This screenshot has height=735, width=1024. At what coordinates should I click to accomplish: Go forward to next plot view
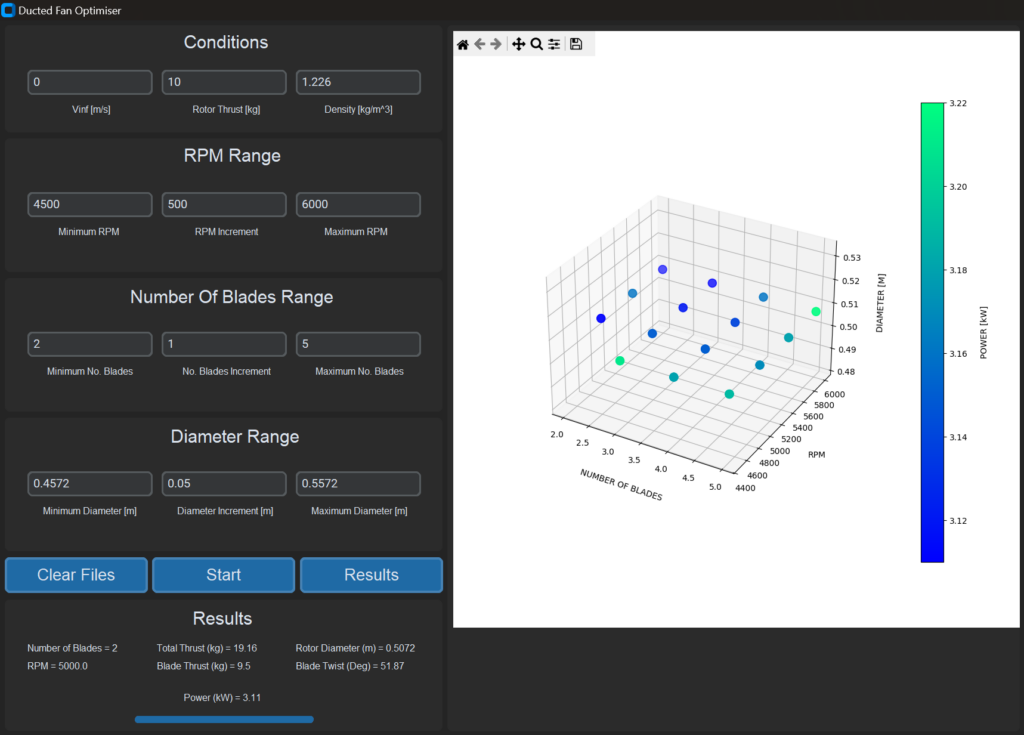click(x=496, y=44)
